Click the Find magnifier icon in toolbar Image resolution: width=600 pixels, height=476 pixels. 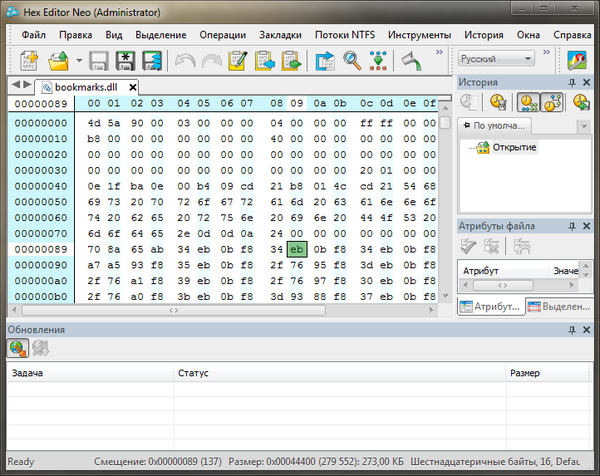pyautogui.click(x=352, y=61)
